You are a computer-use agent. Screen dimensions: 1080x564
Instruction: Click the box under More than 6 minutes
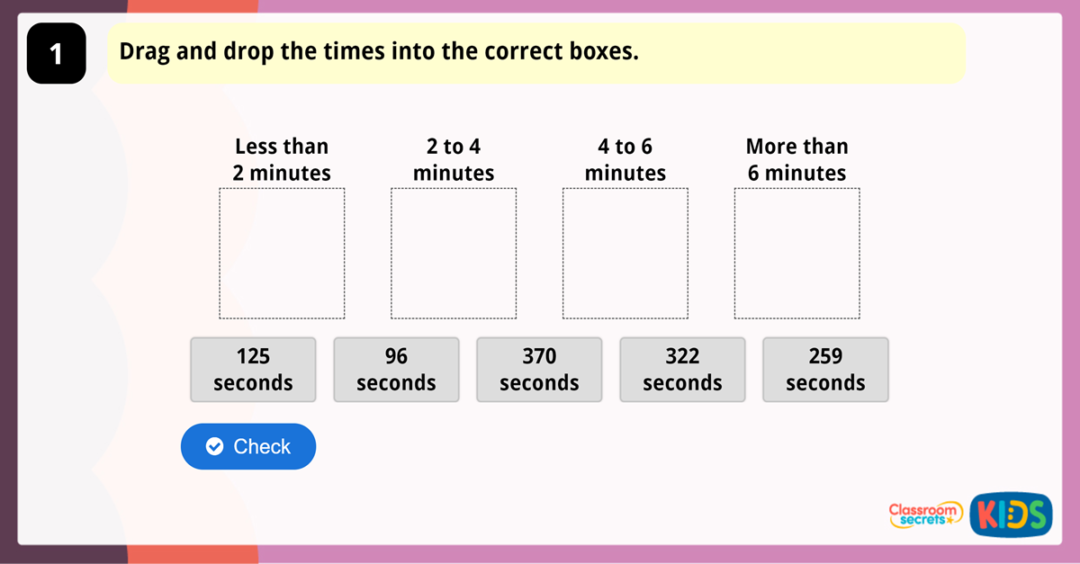tap(797, 253)
